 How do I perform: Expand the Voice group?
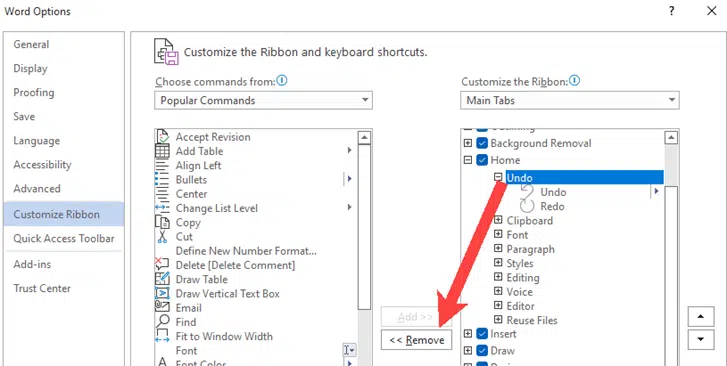pos(498,291)
